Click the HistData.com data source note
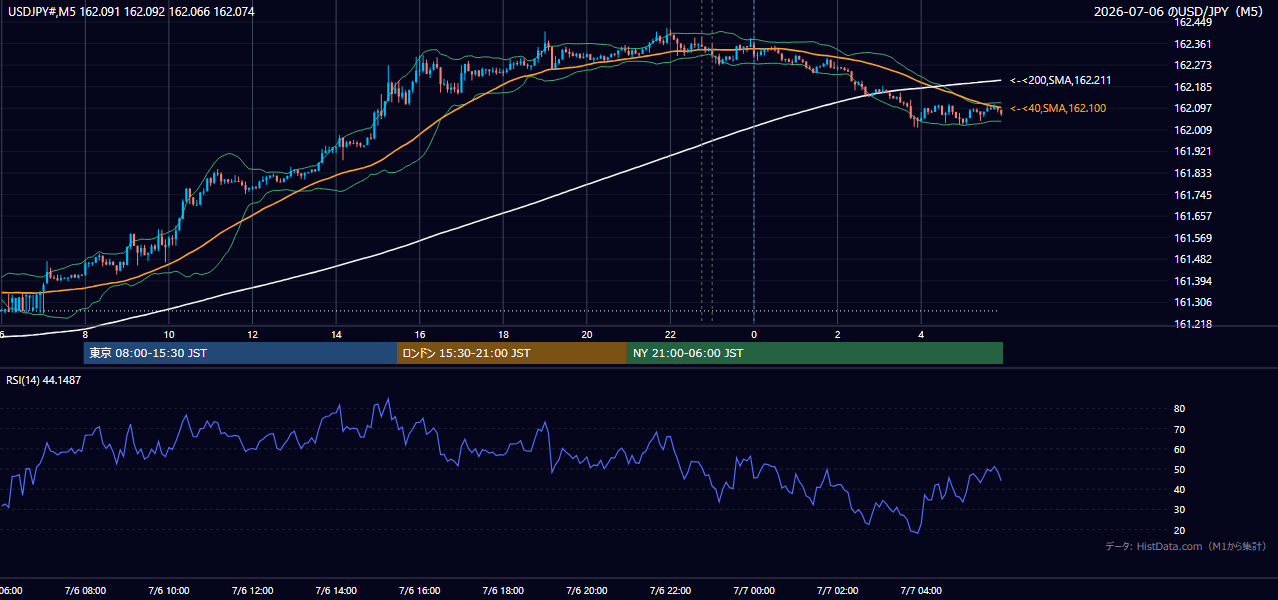1278x600 pixels. 1185,546
